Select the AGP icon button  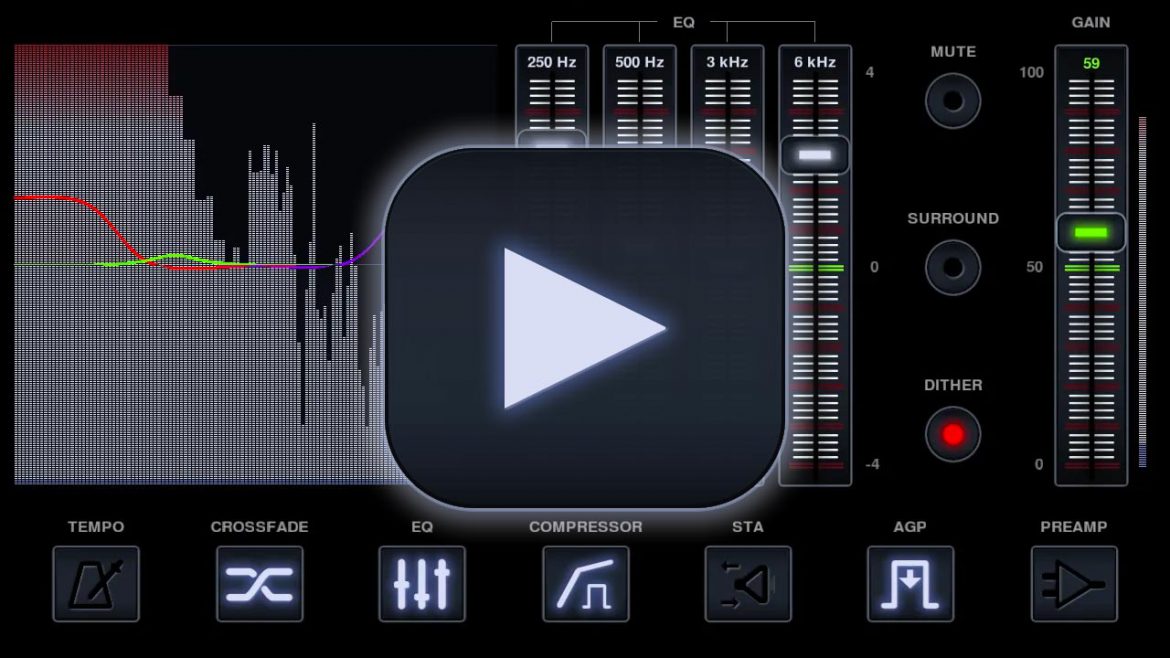pyautogui.click(x=910, y=584)
